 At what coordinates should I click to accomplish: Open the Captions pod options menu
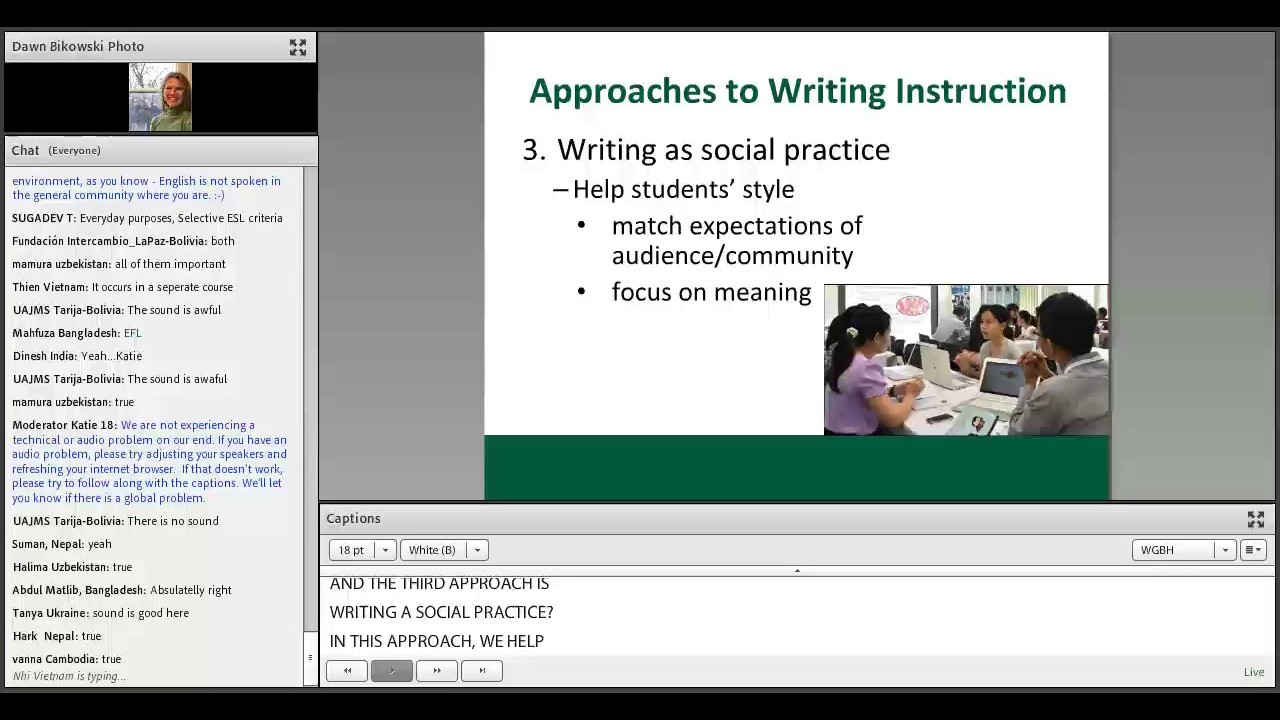[1253, 550]
